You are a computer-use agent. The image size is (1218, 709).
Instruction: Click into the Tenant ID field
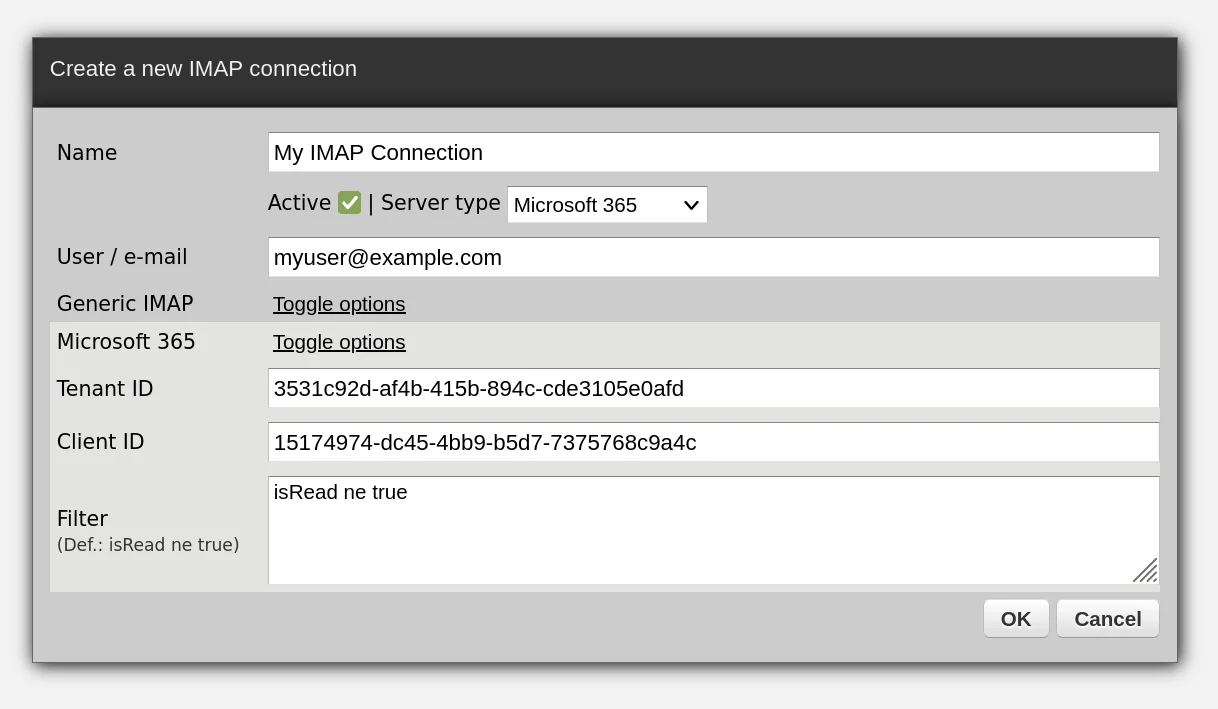pyautogui.click(x=713, y=388)
